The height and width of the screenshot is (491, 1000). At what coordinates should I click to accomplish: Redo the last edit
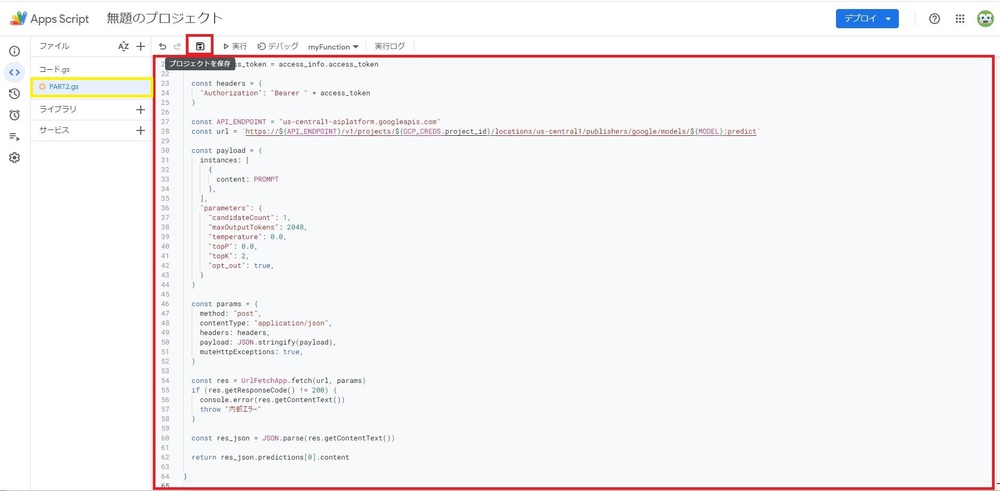(178, 46)
